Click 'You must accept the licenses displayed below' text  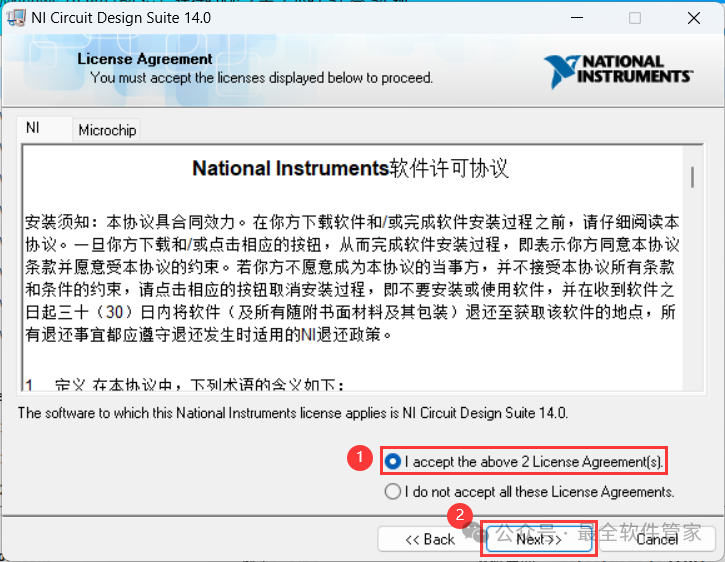point(261,77)
